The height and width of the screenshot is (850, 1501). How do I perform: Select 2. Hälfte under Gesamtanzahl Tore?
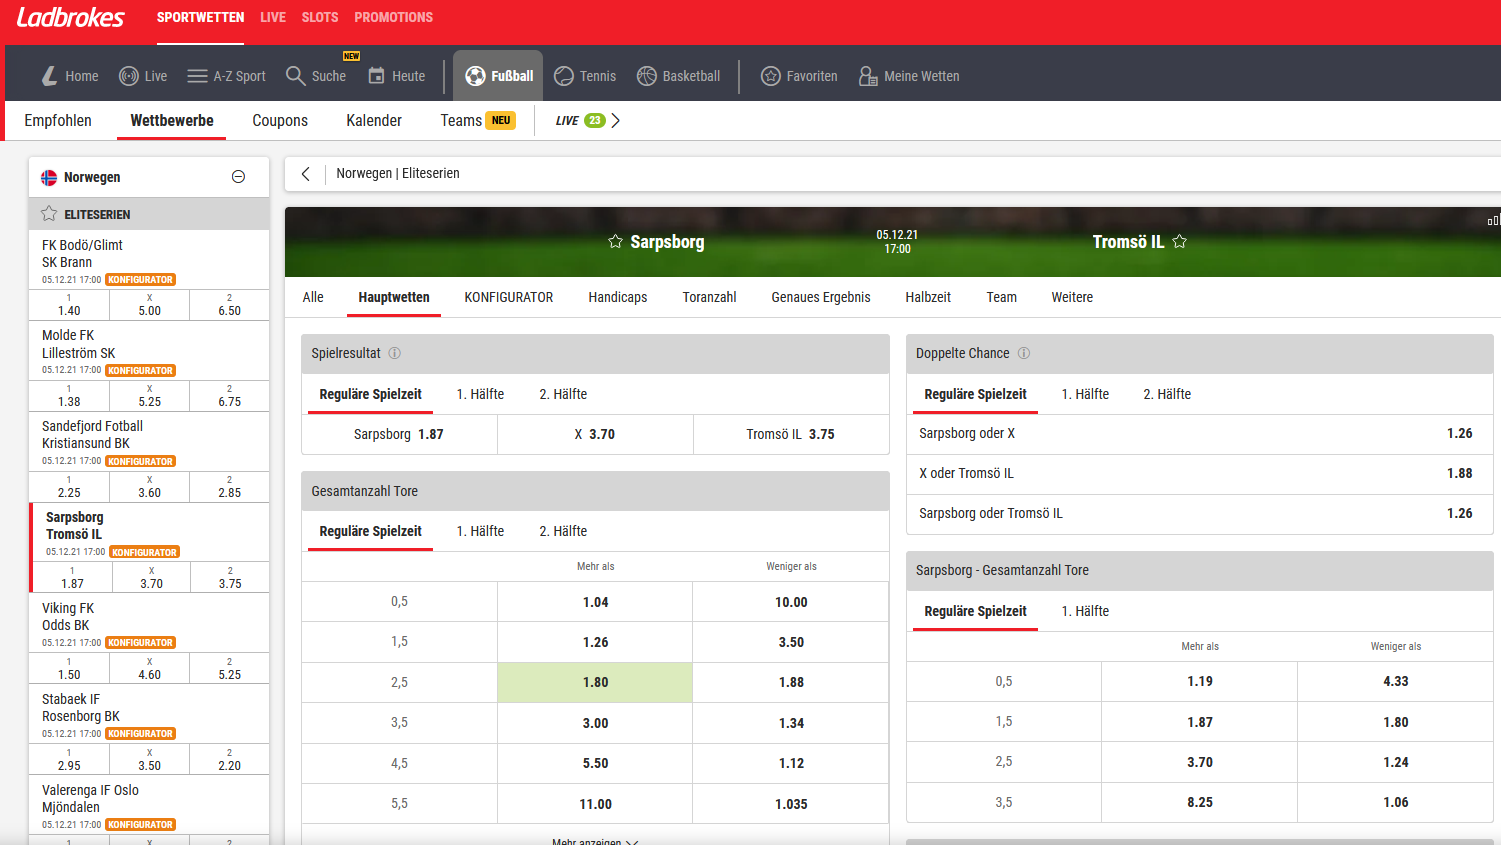[563, 531]
